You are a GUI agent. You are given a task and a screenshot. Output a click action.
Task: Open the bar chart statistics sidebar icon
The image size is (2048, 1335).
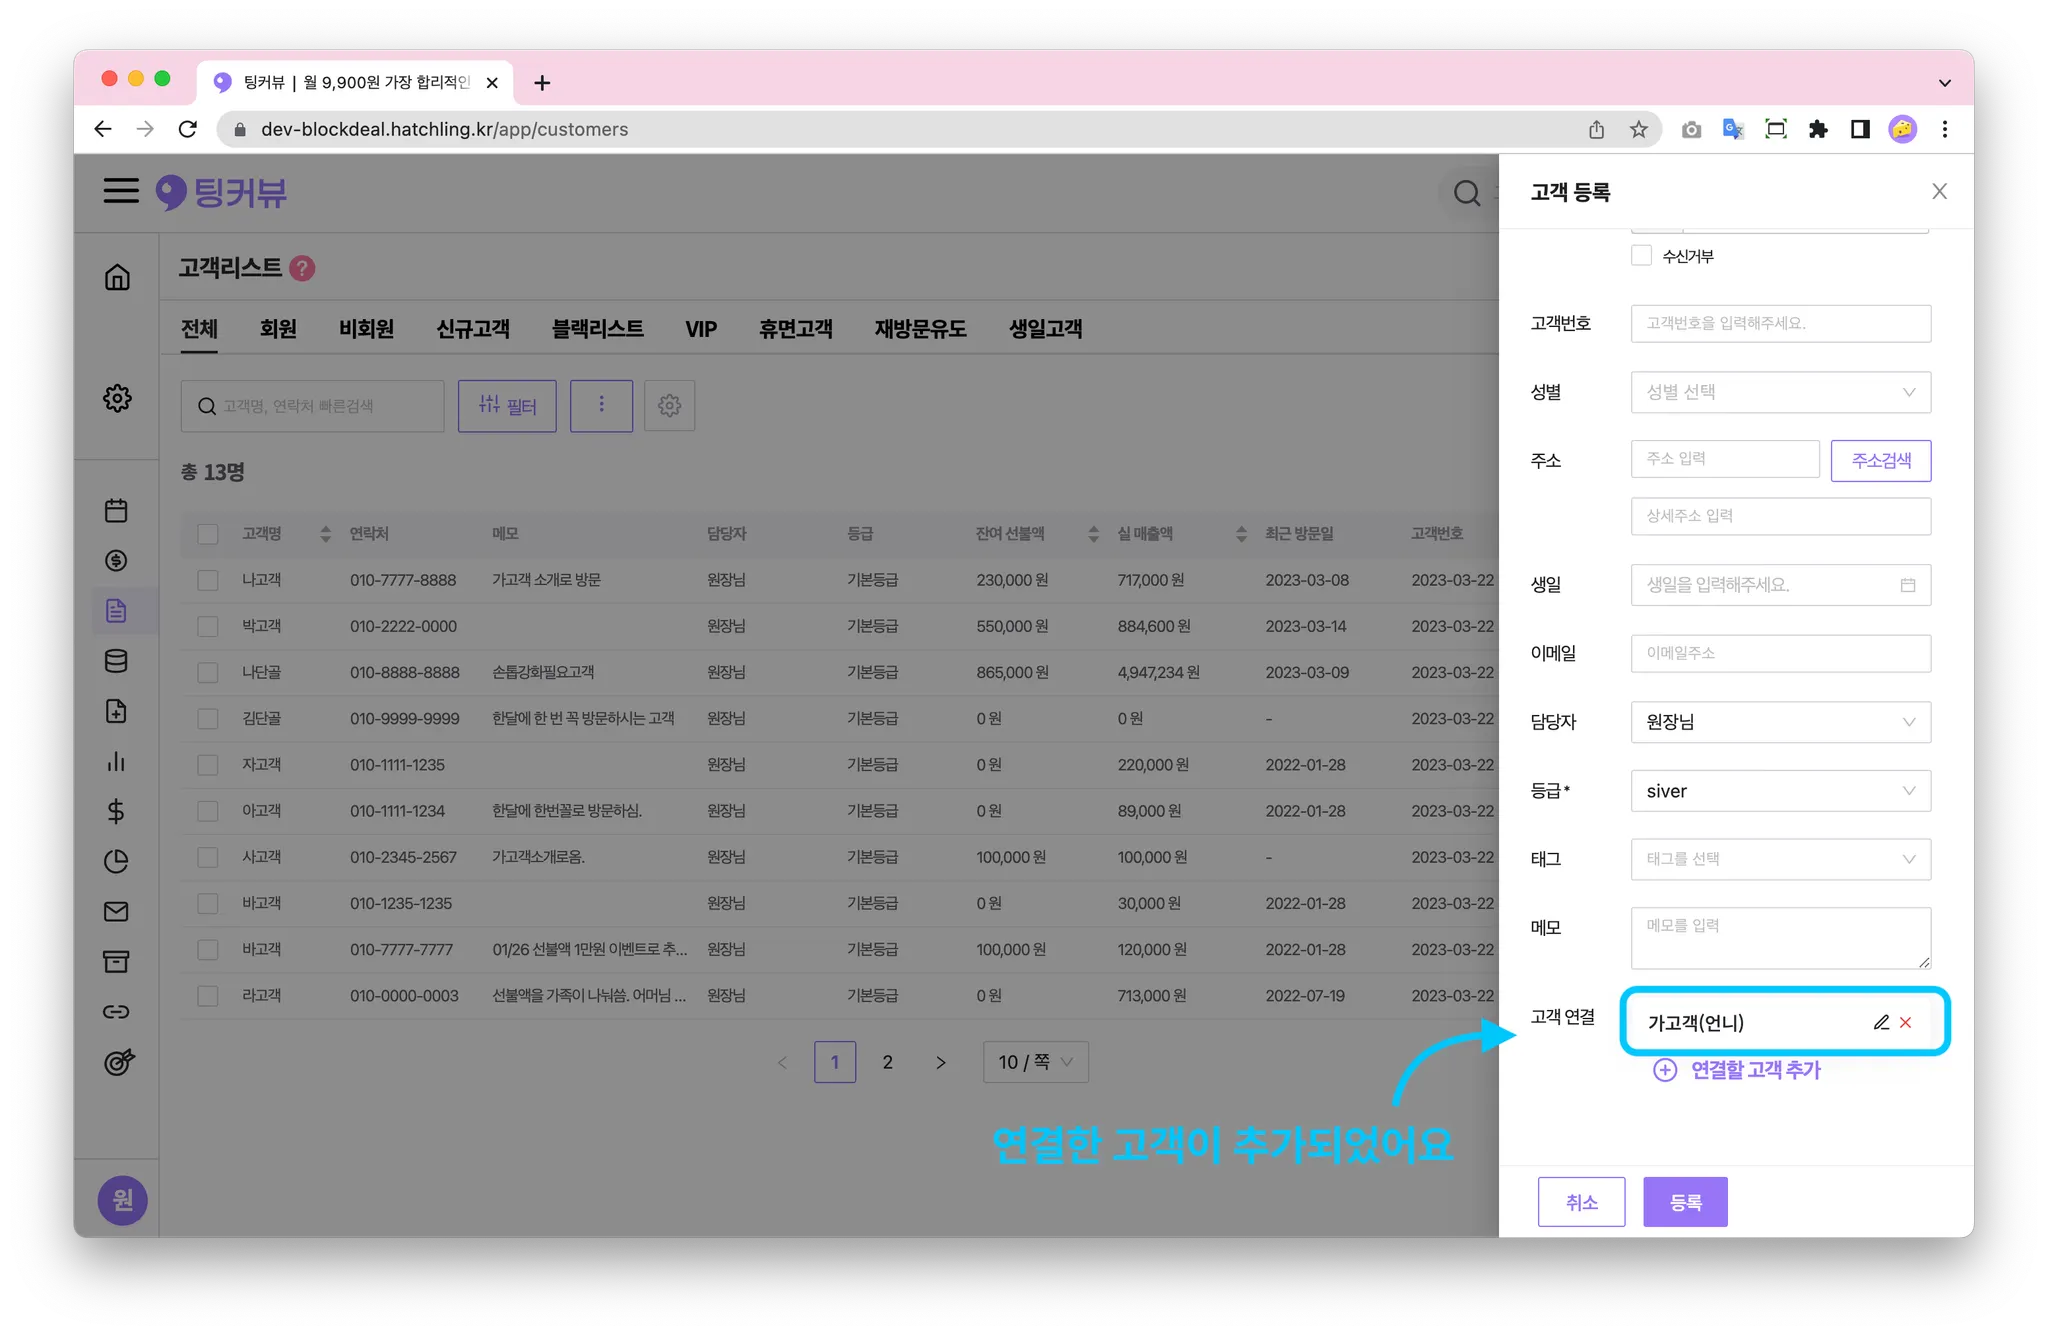pos(116,761)
